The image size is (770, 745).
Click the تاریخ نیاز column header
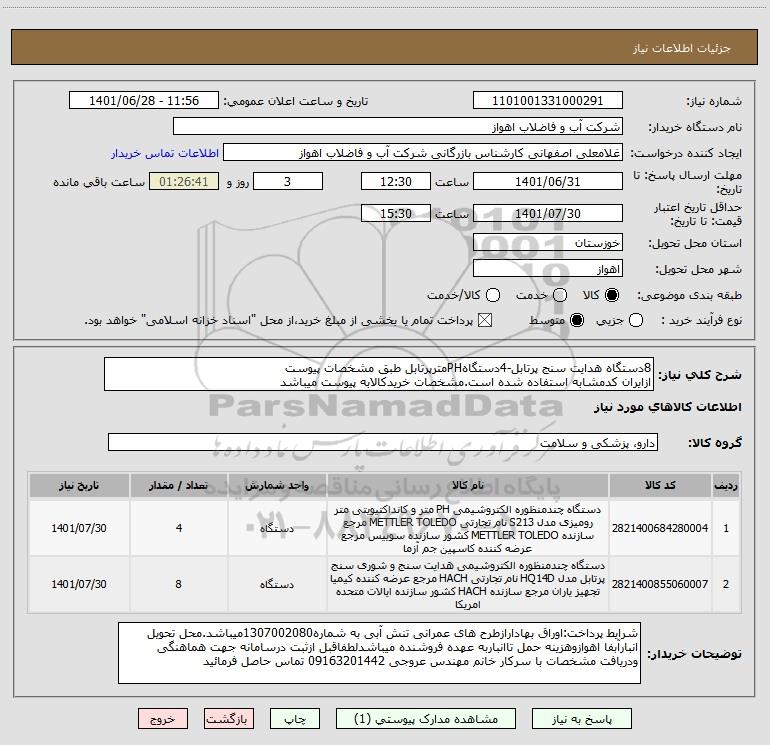[x=79, y=486]
